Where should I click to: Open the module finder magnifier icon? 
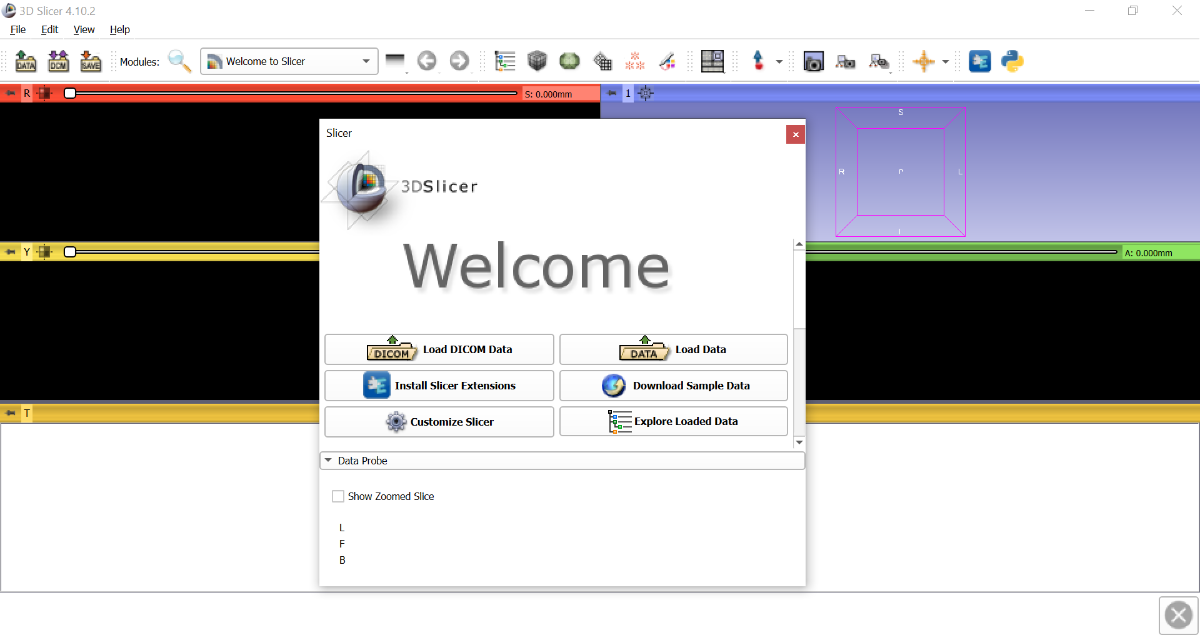[x=179, y=61]
